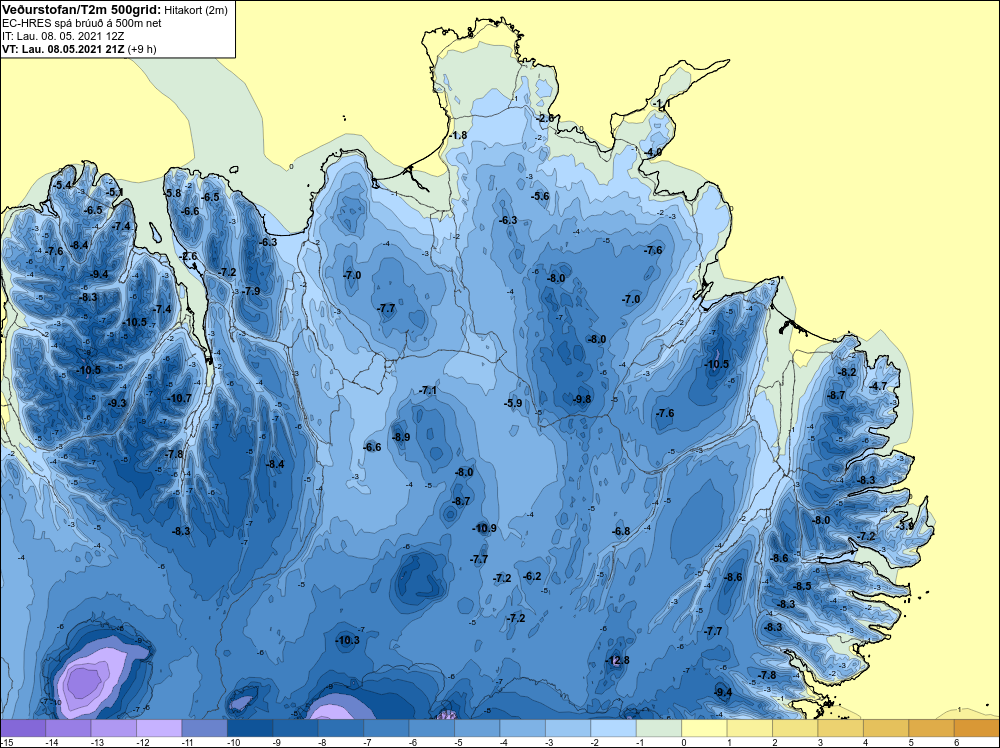The width and height of the screenshot is (1000, 748).
Task: Click the 'VT: Lau. 08.05.2021 21Z' valid time
Action: click(64, 49)
